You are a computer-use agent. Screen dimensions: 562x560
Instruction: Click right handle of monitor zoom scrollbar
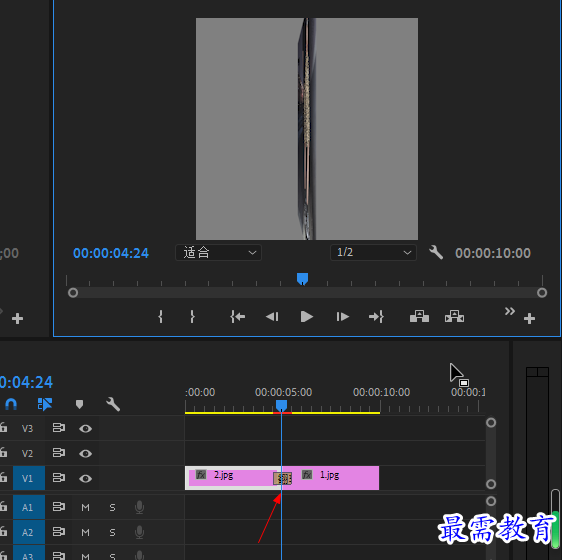click(542, 293)
